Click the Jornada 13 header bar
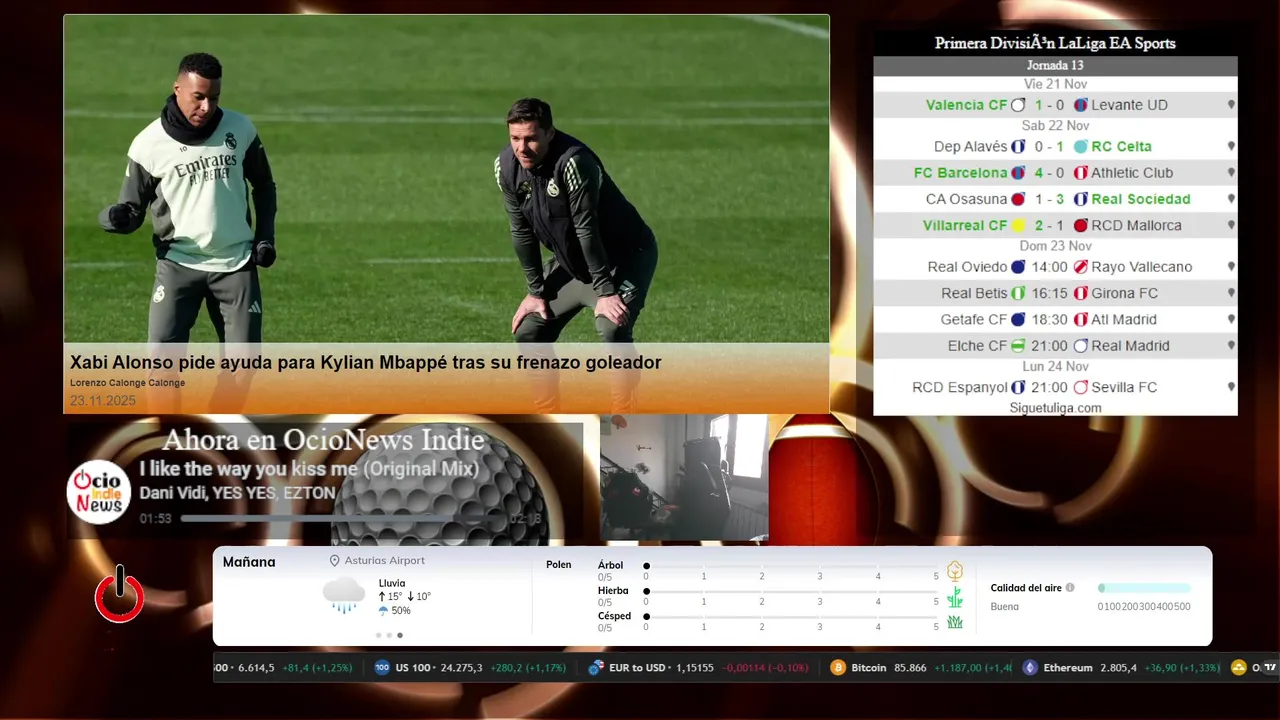Image resolution: width=1280 pixels, height=720 pixels. [x=1055, y=65]
